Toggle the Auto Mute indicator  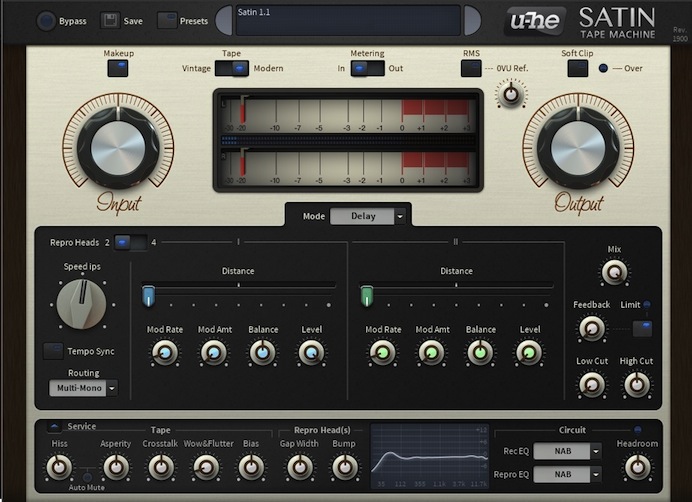[x=87, y=477]
